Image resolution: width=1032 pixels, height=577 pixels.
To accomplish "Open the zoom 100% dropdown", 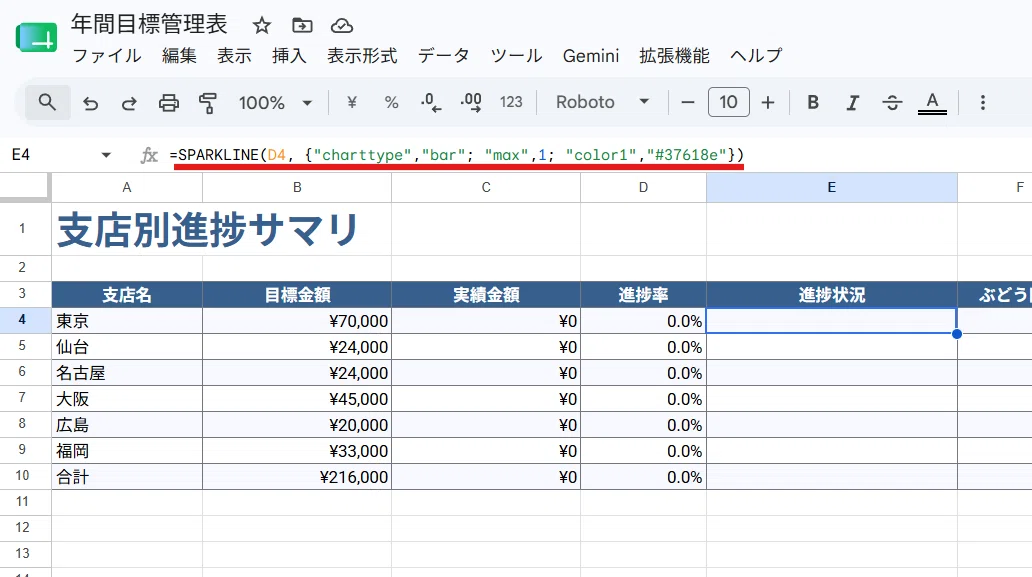I will [275, 103].
